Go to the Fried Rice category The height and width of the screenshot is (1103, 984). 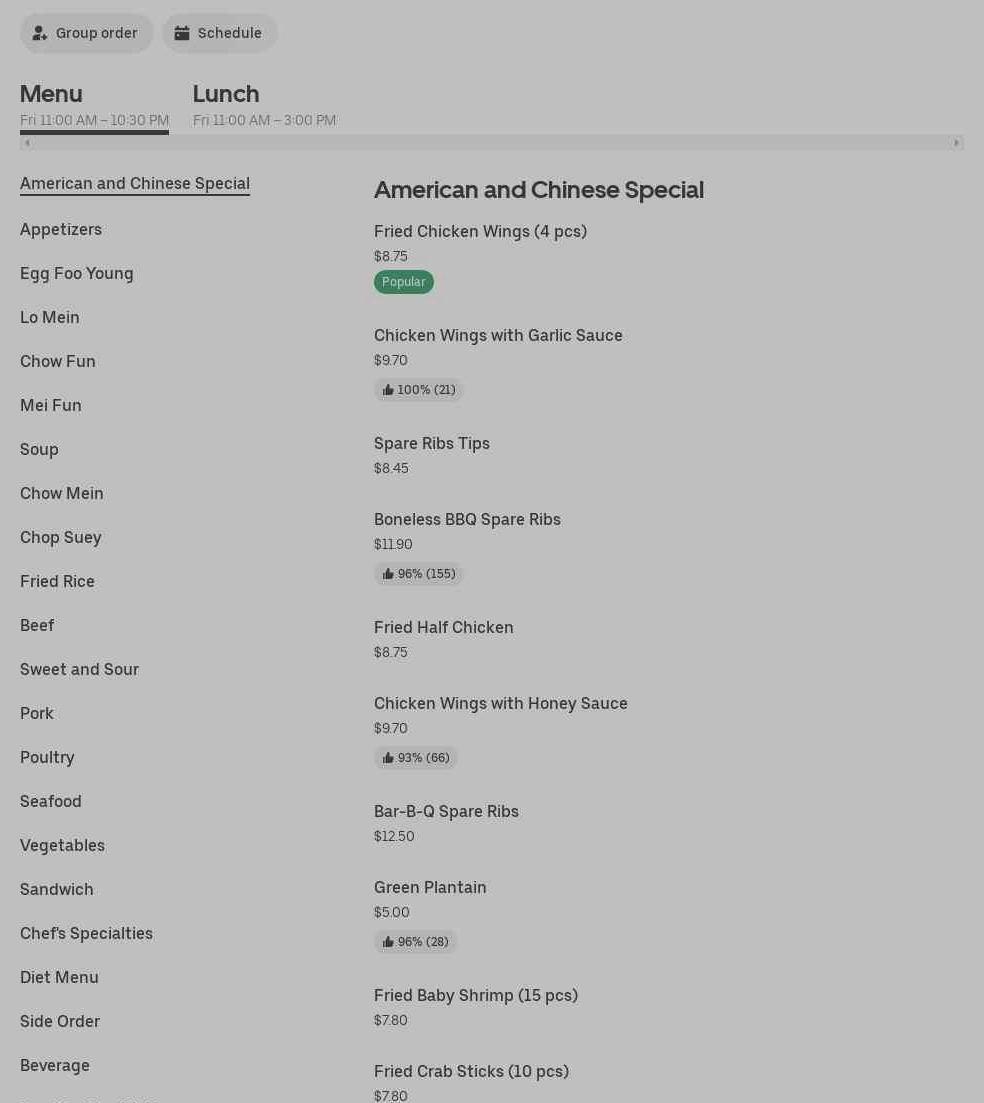click(57, 581)
